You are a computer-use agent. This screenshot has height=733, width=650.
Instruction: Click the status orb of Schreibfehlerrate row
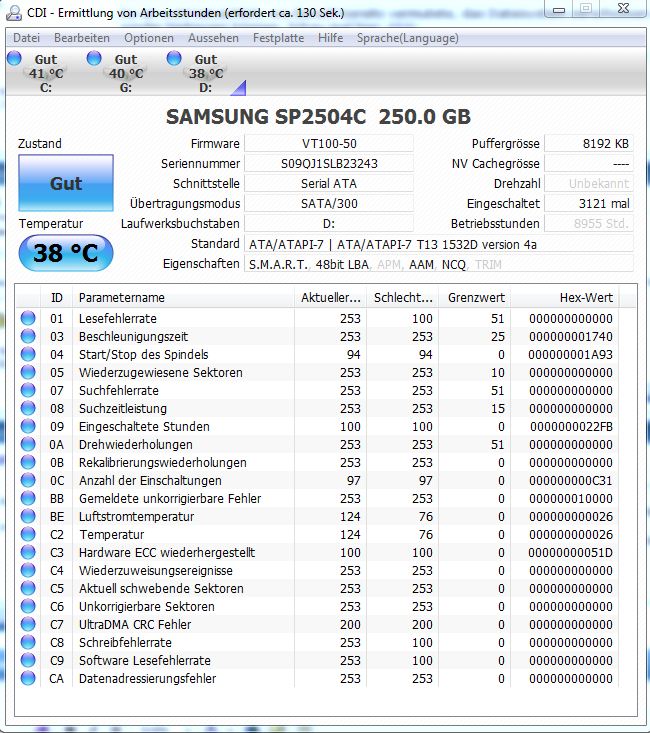(x=28, y=642)
